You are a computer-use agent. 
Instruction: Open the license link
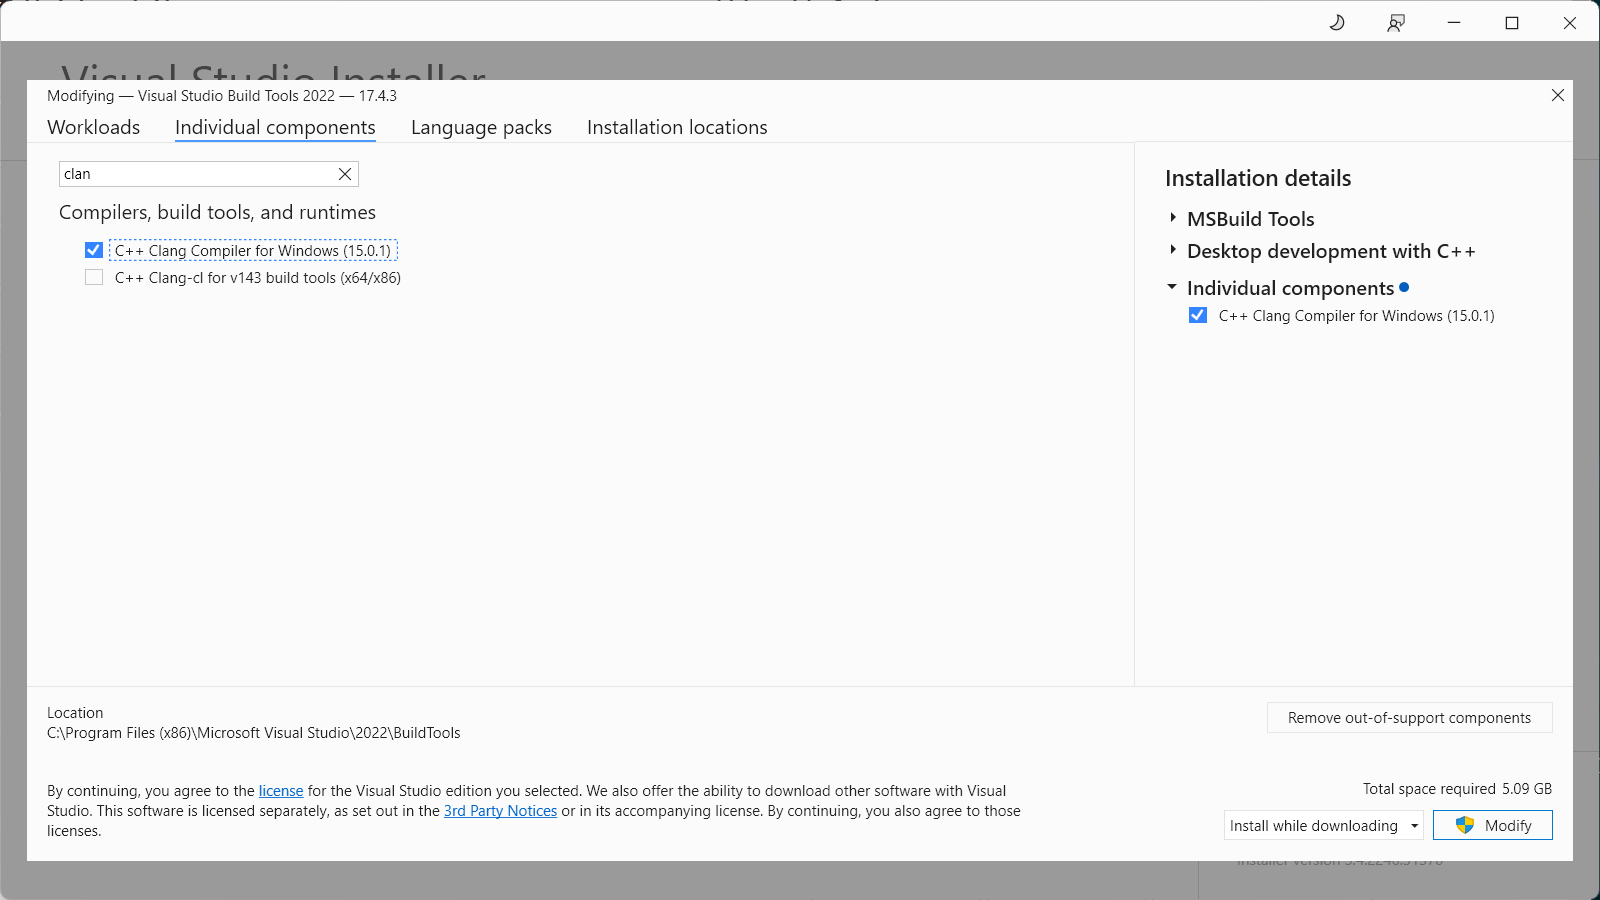(281, 791)
